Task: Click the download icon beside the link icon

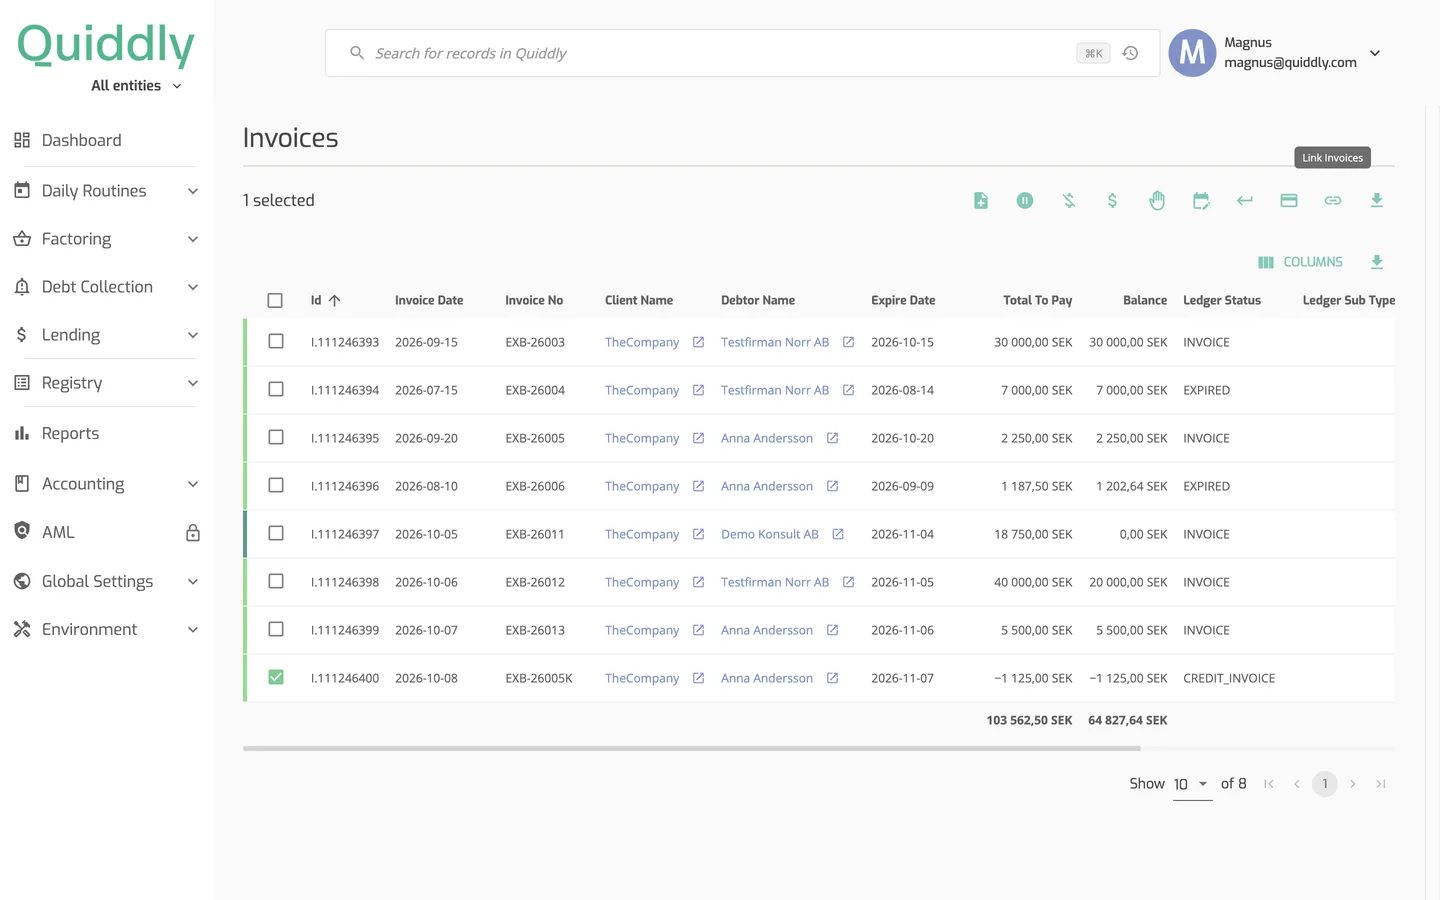Action: (1377, 201)
